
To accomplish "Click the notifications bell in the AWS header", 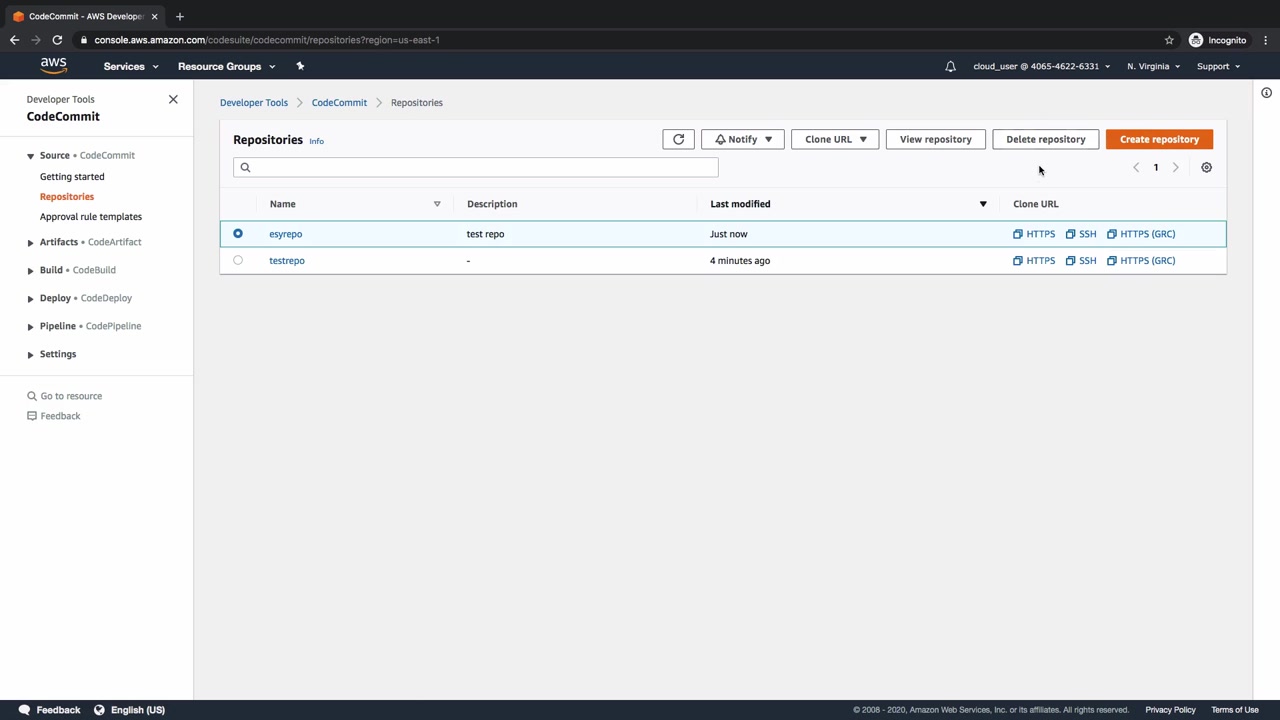I will coord(950,66).
